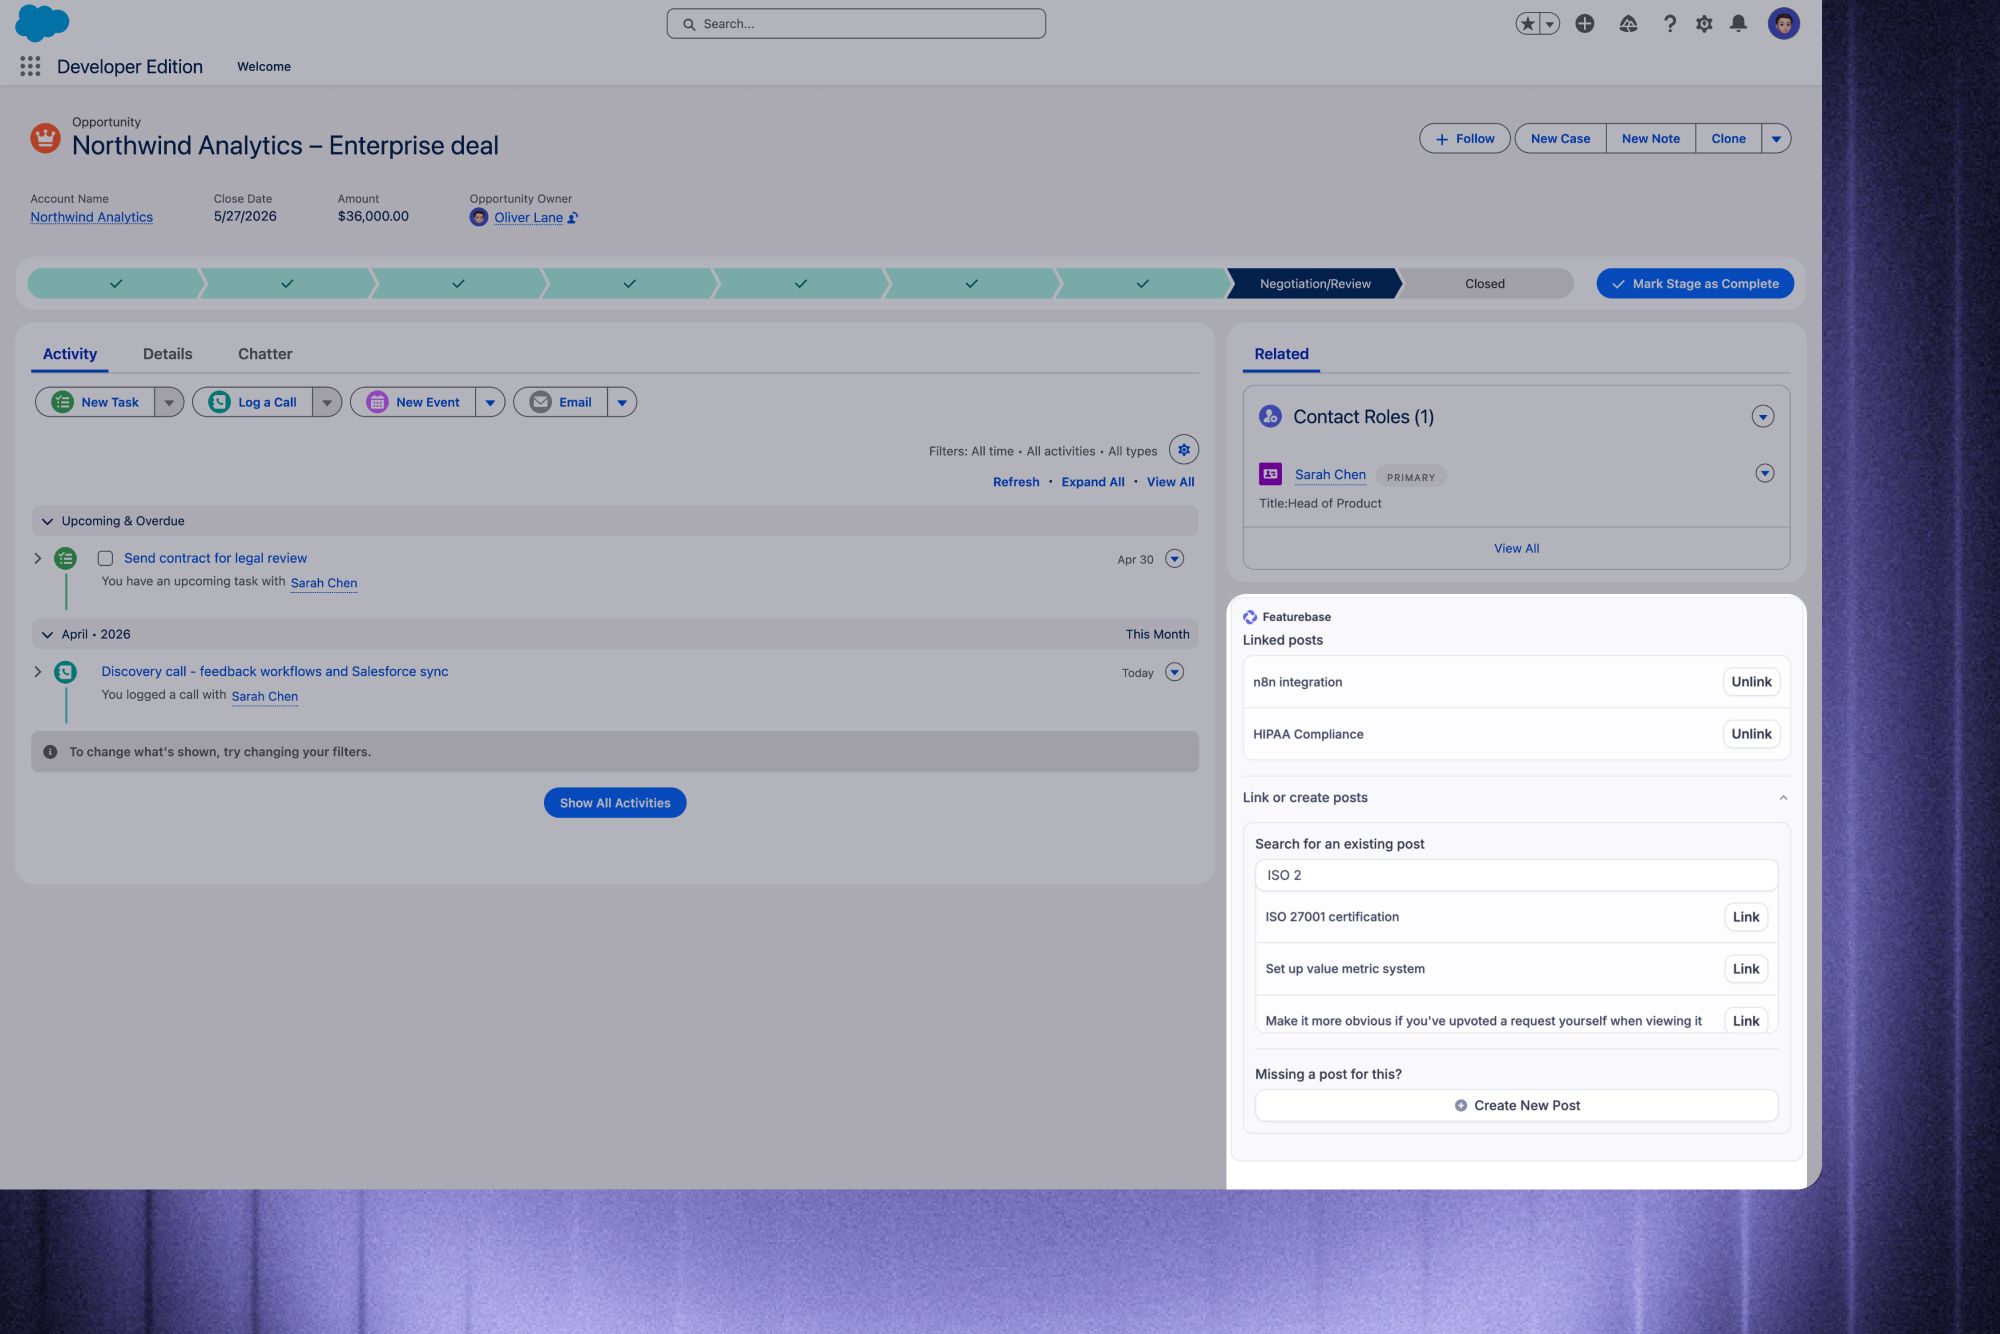The width and height of the screenshot is (2000, 1334).
Task: Open the App Launcher grid icon
Action: pyautogui.click(x=30, y=67)
